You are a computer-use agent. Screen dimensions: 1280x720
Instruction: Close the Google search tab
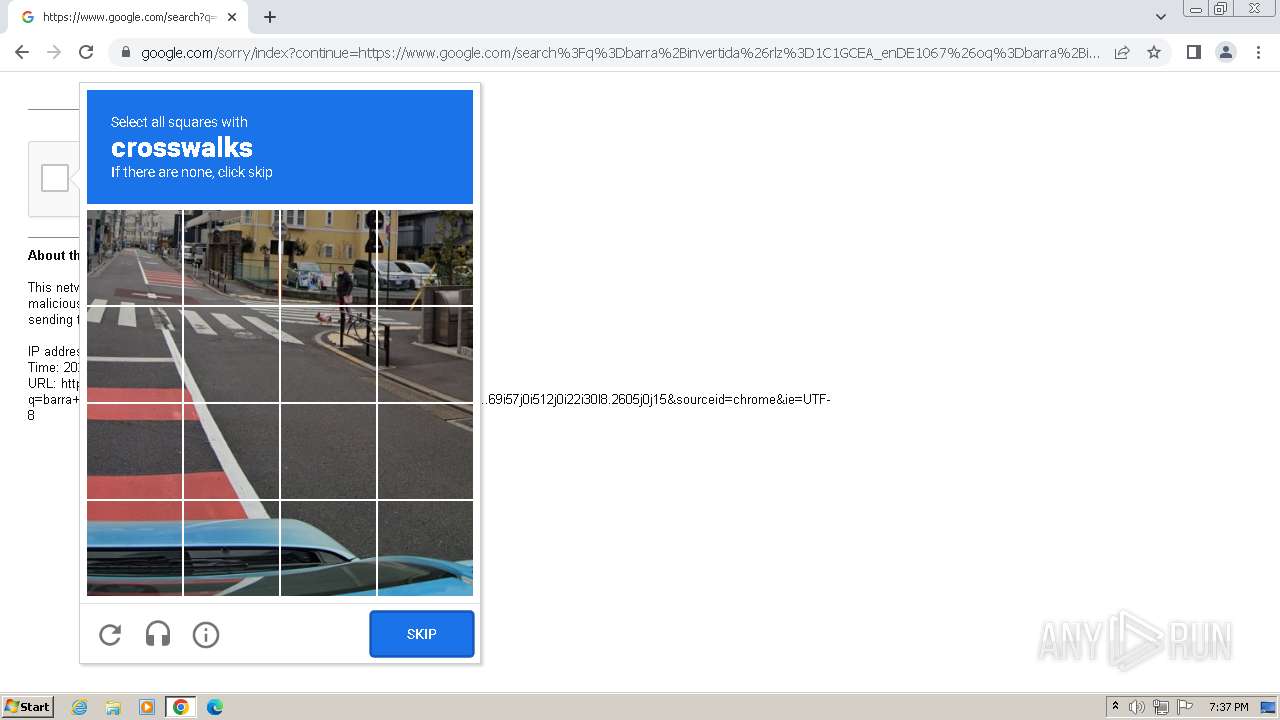tap(231, 17)
